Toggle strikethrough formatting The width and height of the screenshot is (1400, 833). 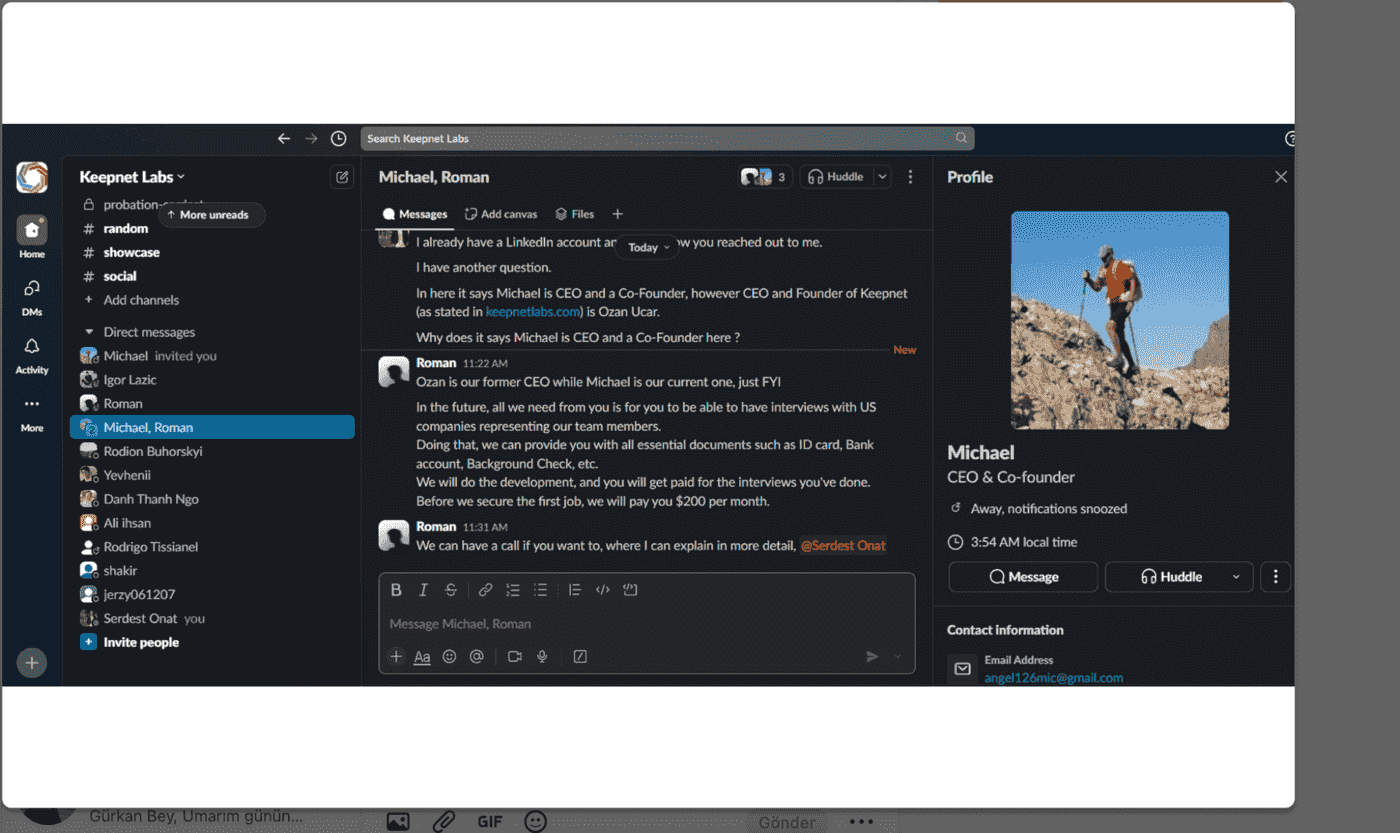[451, 590]
